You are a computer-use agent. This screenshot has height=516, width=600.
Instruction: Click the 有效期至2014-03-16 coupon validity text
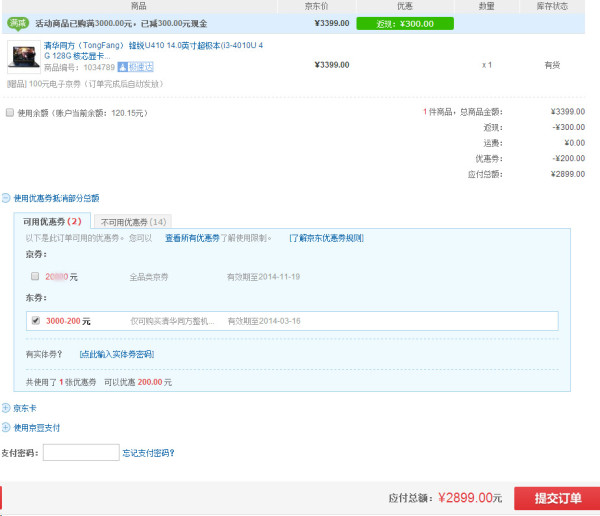[x=264, y=321]
